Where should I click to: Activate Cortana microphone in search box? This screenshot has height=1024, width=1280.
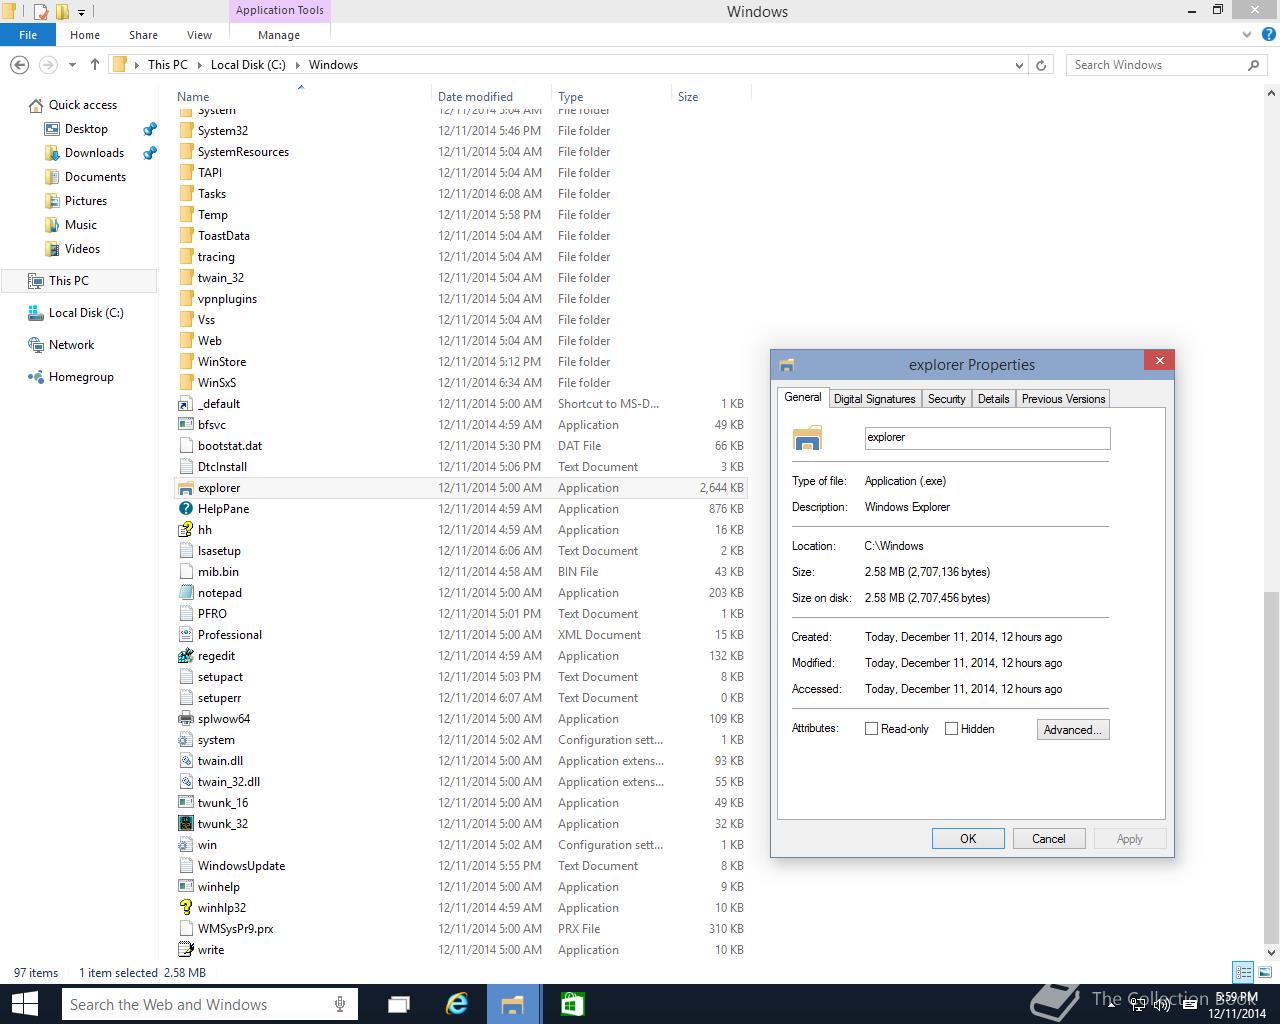pyautogui.click(x=340, y=1004)
